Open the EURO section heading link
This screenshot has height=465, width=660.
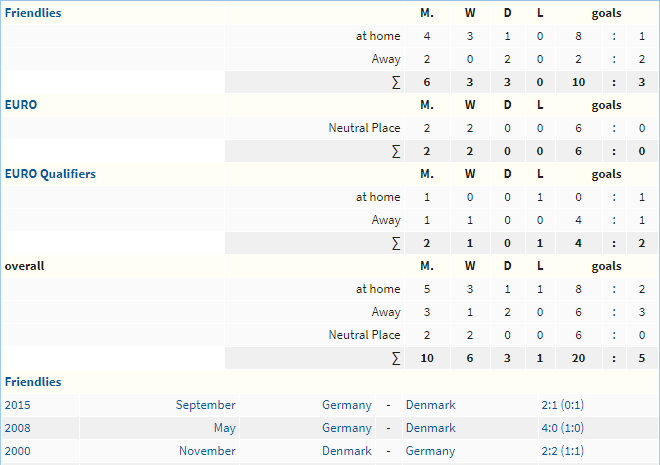21,105
